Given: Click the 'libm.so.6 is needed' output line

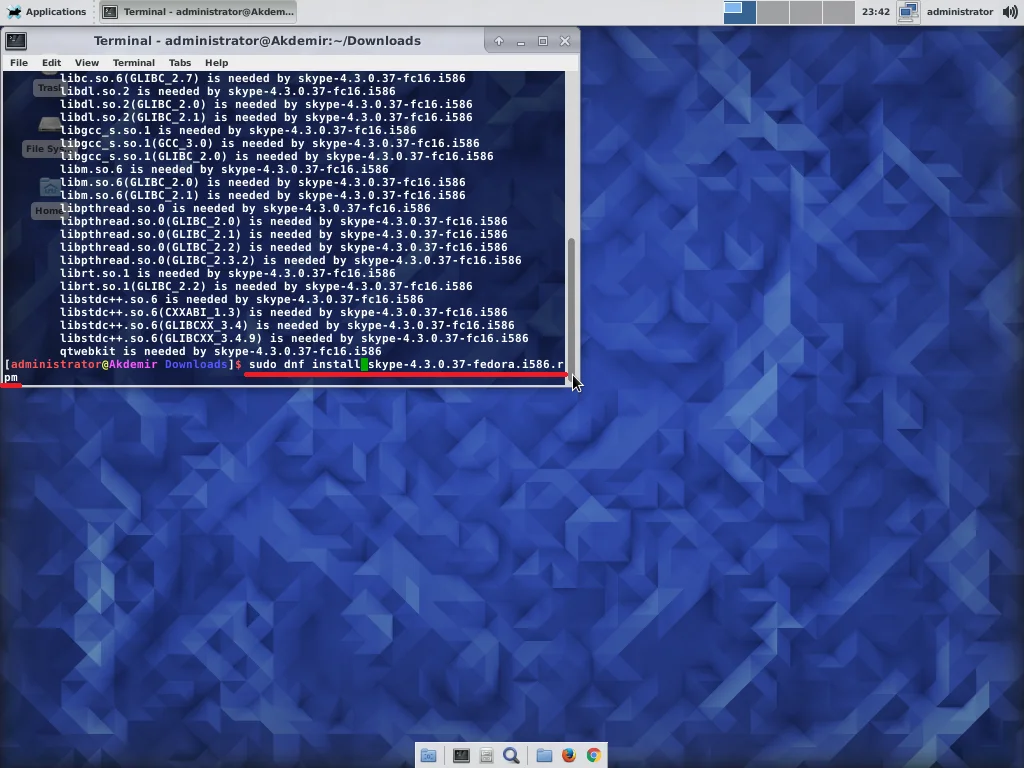Looking at the screenshot, I should tap(224, 169).
